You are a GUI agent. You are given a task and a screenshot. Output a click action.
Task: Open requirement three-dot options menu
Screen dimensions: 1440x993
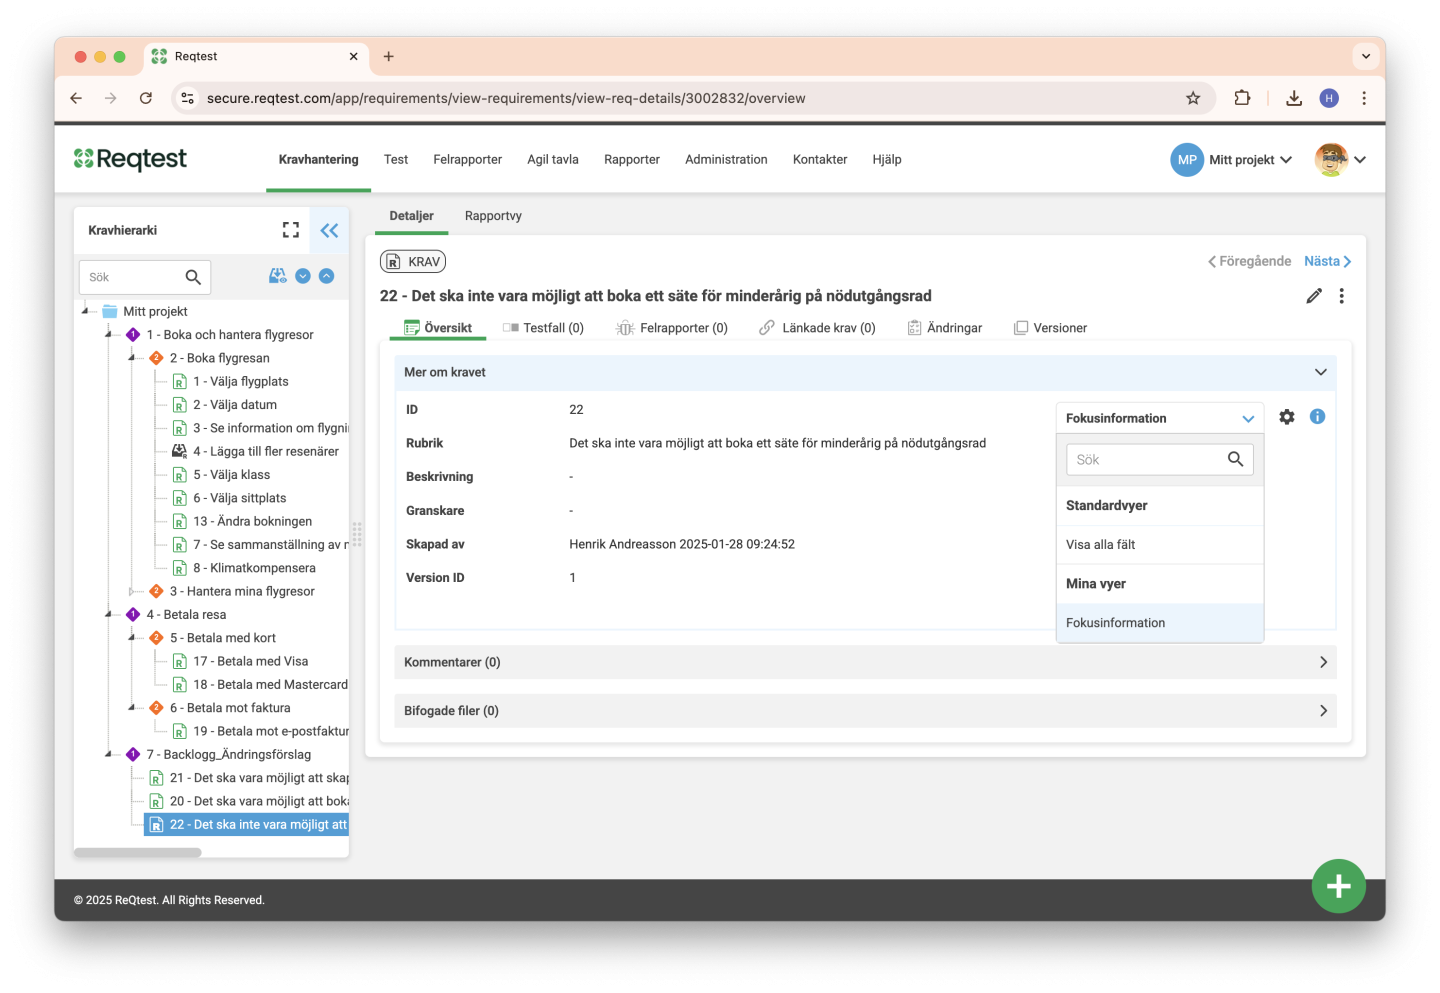click(x=1342, y=296)
